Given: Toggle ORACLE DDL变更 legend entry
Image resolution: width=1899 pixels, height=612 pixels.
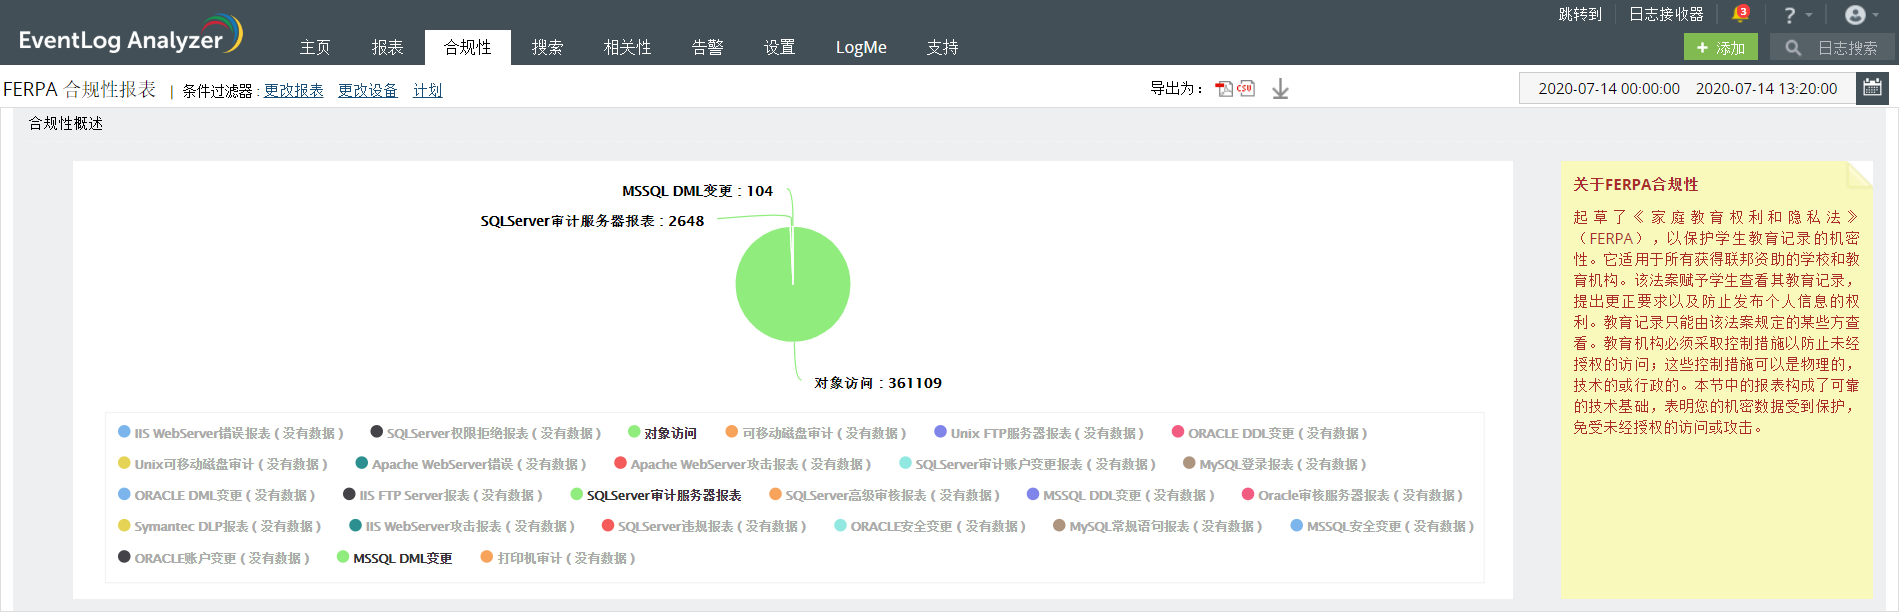Looking at the screenshot, I should [1270, 433].
